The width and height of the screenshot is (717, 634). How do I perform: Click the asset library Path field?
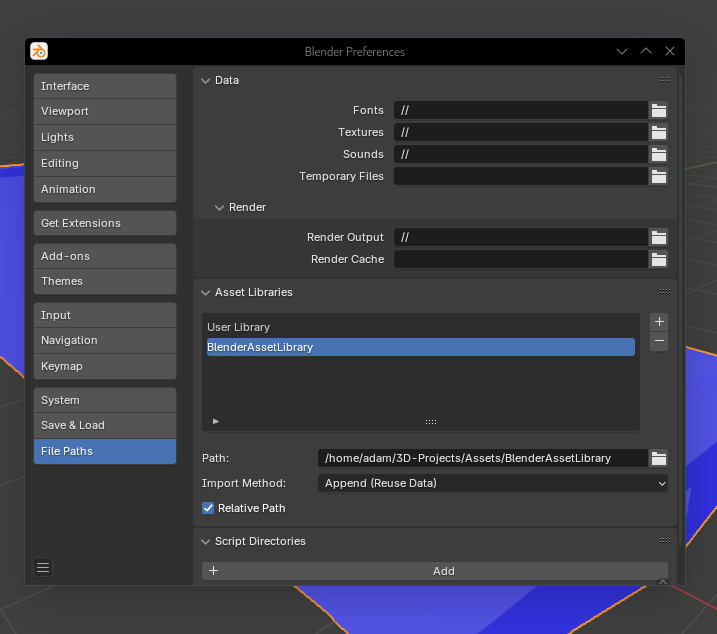tap(483, 458)
